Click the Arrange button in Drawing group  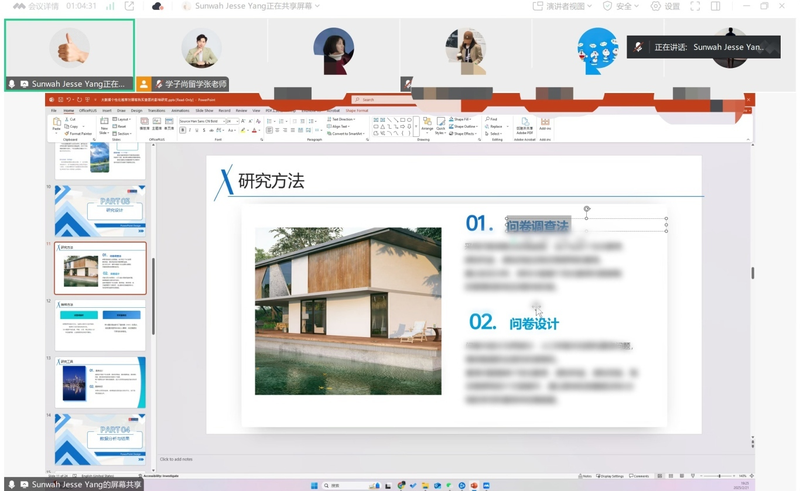coord(427,126)
